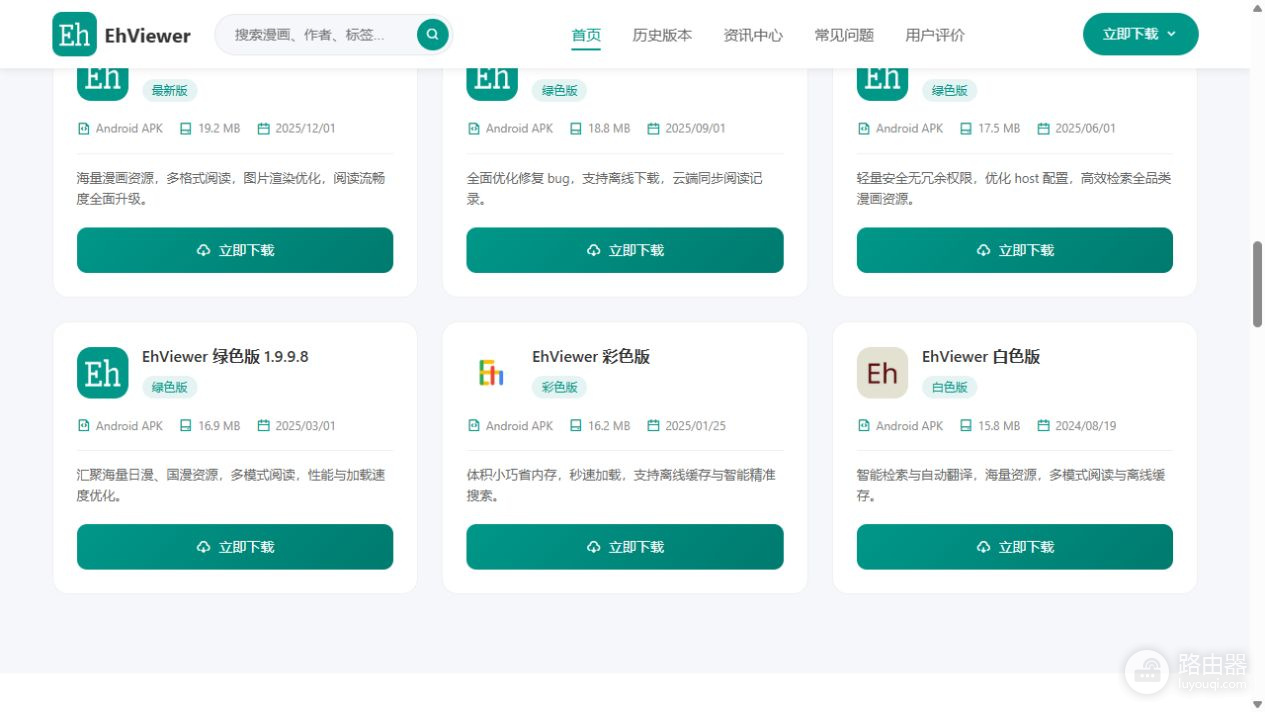Image resolution: width=1265 pixels, height=712 pixels.
Task: Click disk size icon beside 19.2 MB
Action: (186, 128)
